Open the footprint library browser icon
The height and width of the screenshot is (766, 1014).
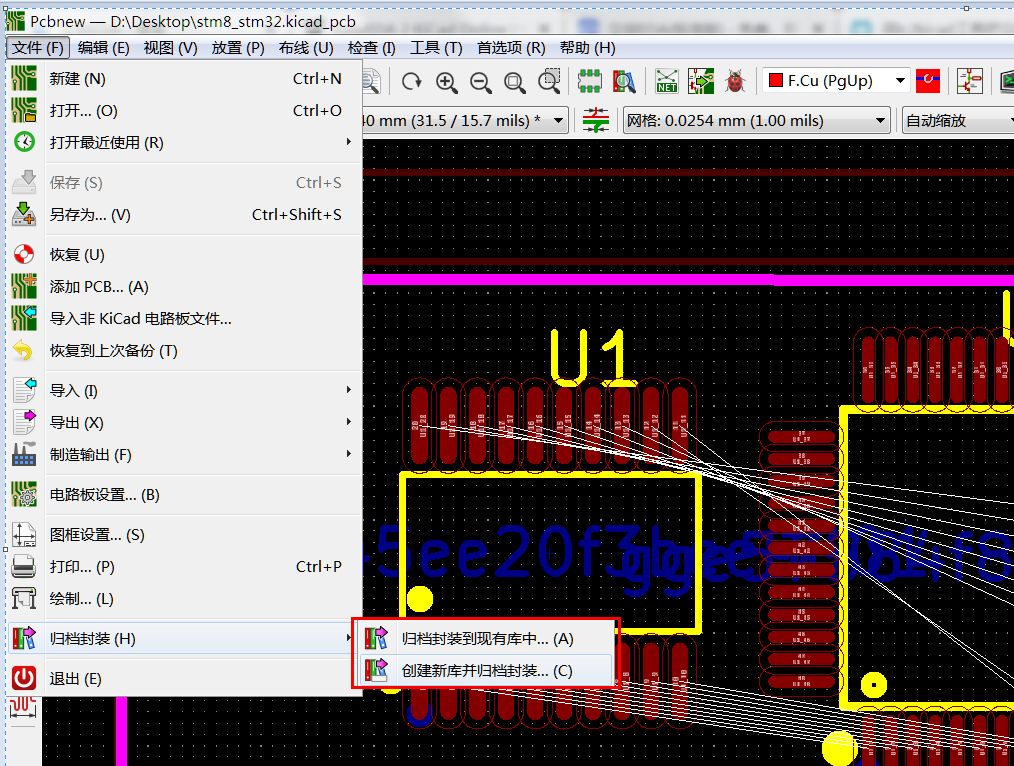[x=624, y=81]
